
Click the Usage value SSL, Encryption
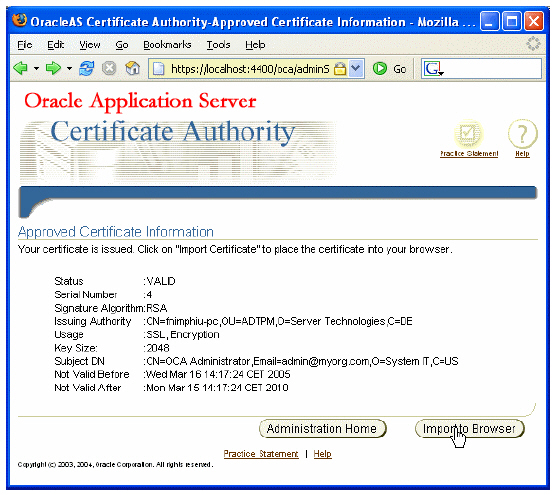[x=183, y=335]
